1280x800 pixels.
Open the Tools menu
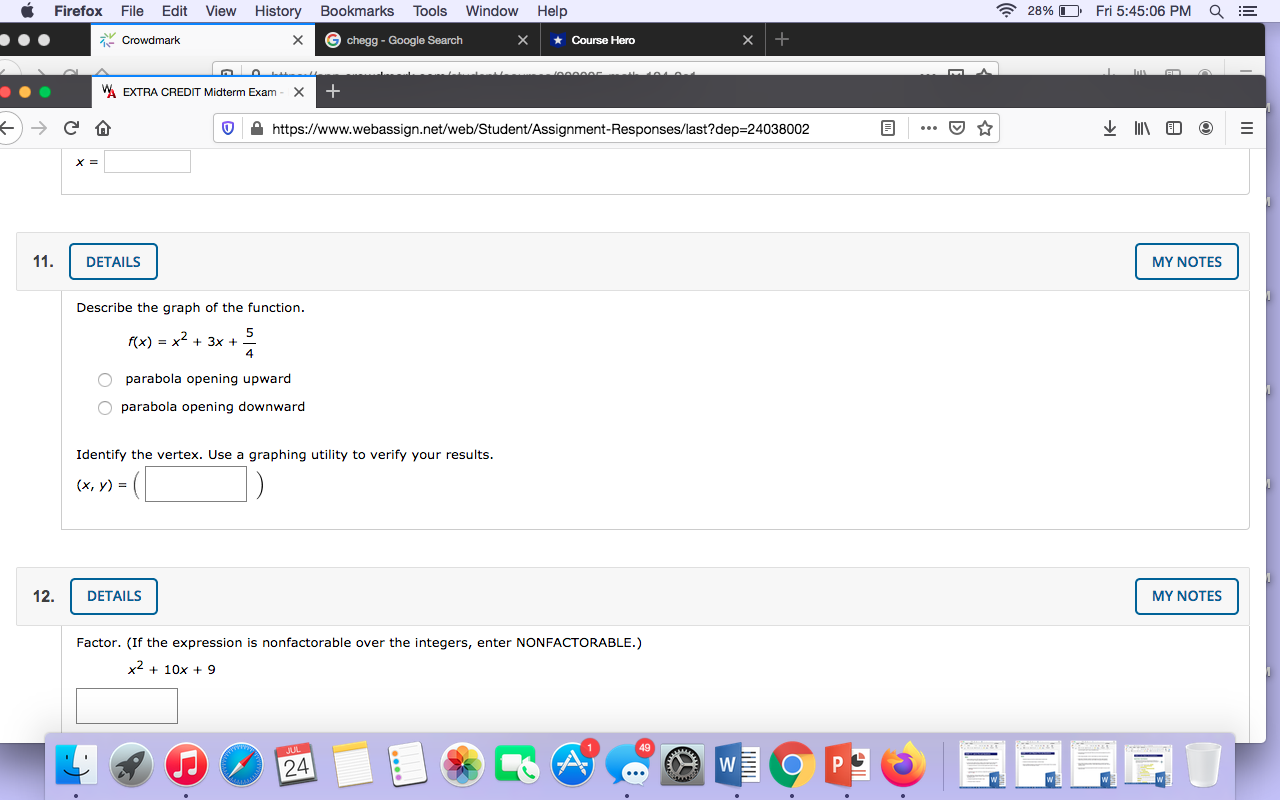430,11
